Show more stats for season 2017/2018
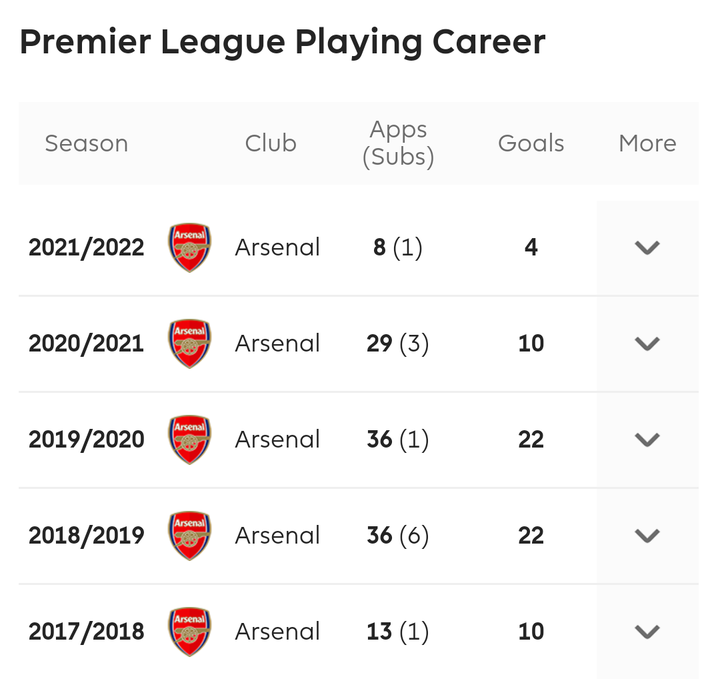Screen dimensions: 720x679 (x=647, y=632)
